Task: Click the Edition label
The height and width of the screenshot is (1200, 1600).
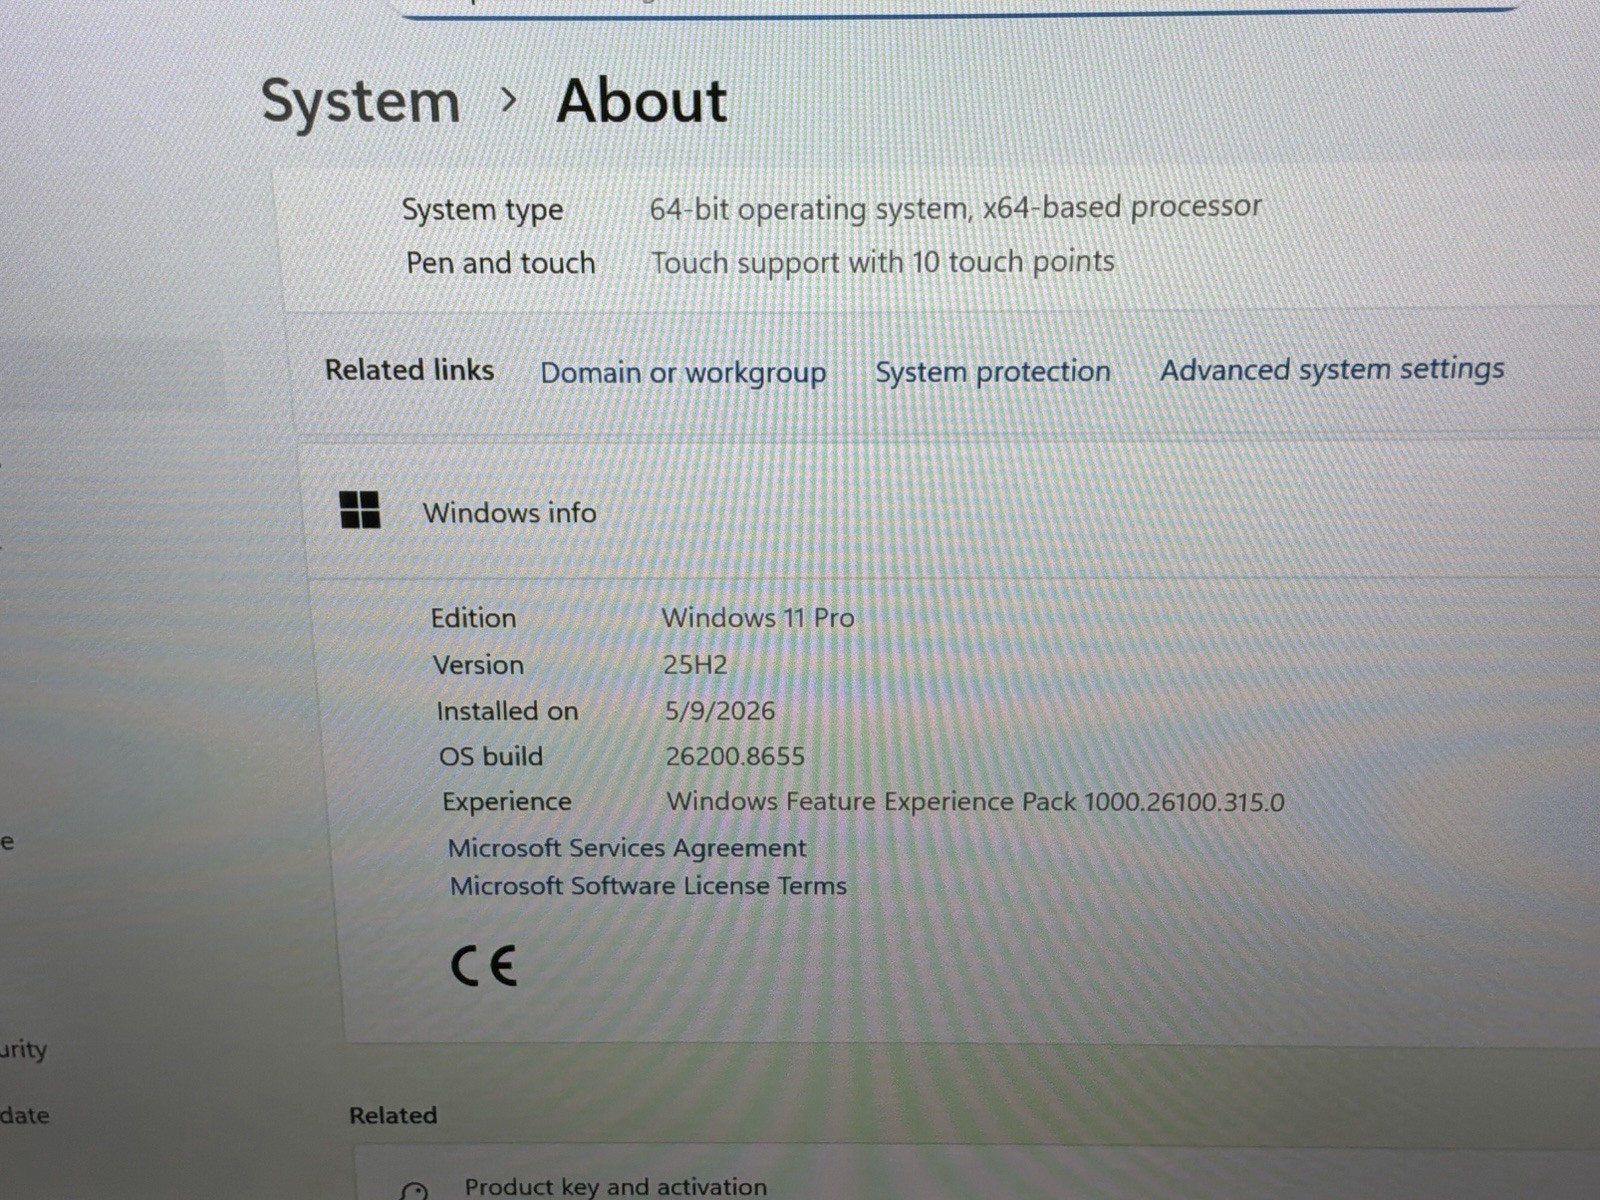Action: 473,618
